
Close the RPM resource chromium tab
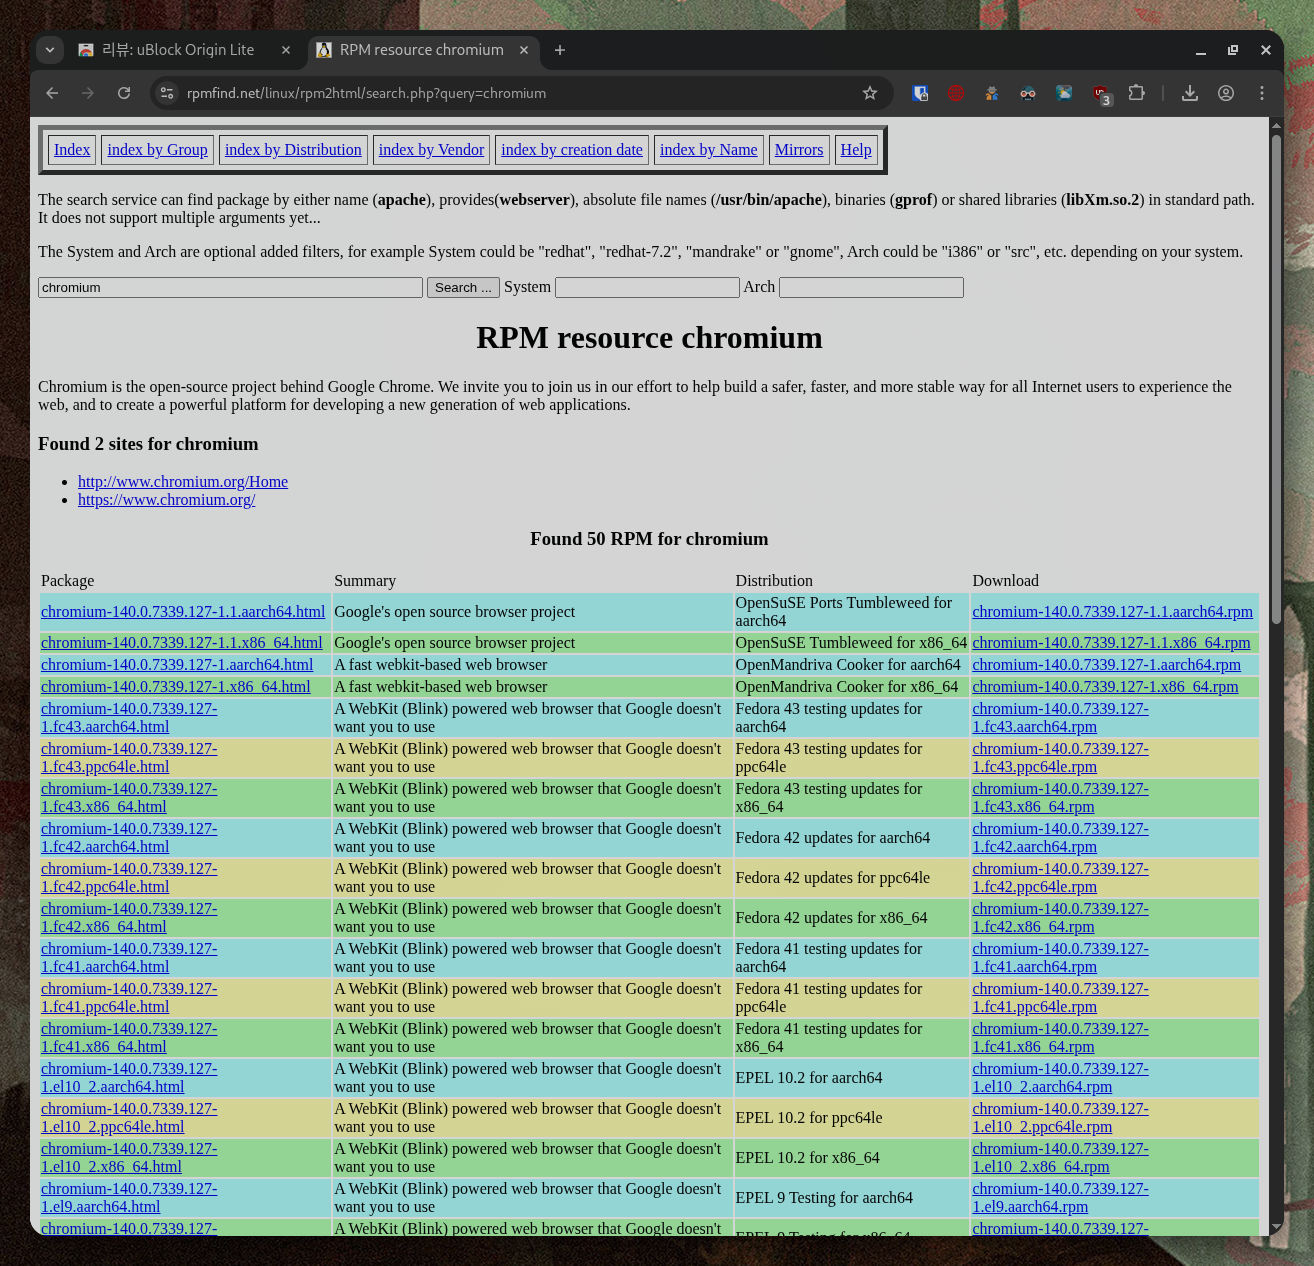point(523,50)
